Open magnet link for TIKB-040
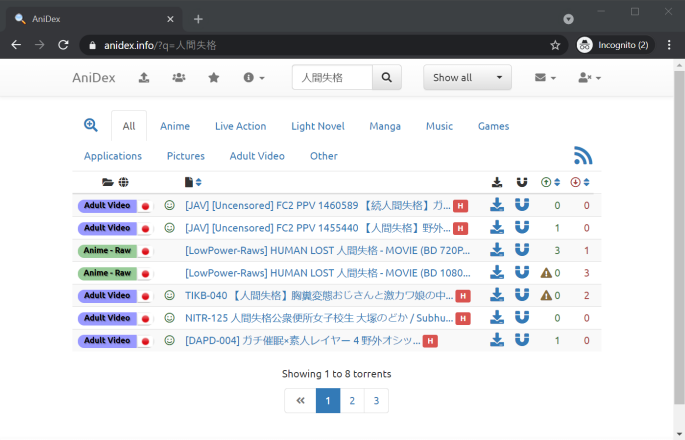685x440 pixels. 522,294
